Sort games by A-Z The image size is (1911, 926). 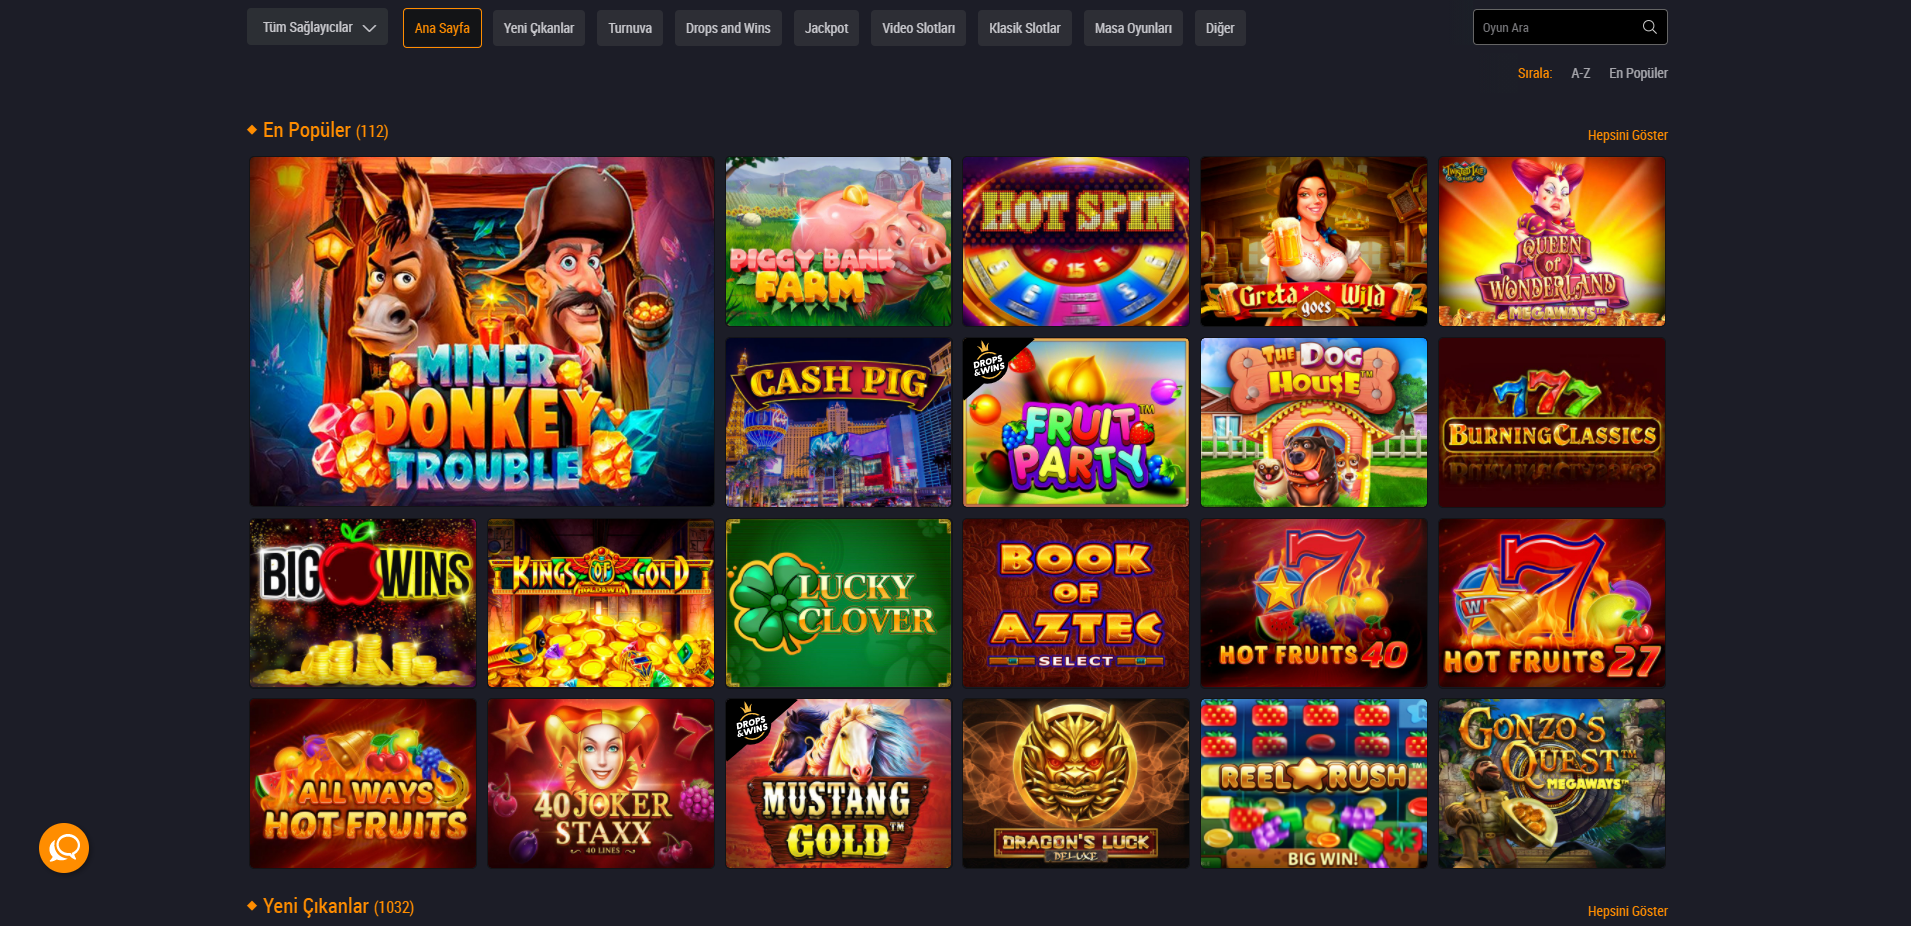coord(1580,73)
